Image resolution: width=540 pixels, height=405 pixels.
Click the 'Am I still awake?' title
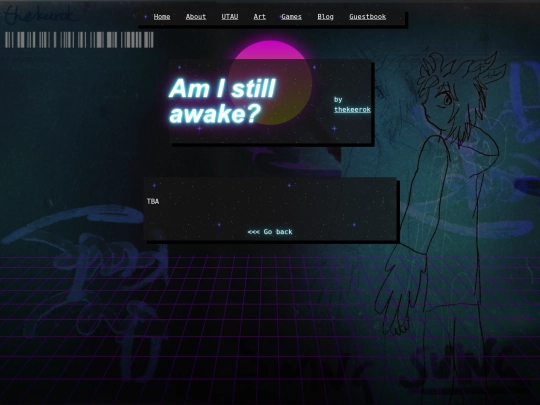[222, 100]
